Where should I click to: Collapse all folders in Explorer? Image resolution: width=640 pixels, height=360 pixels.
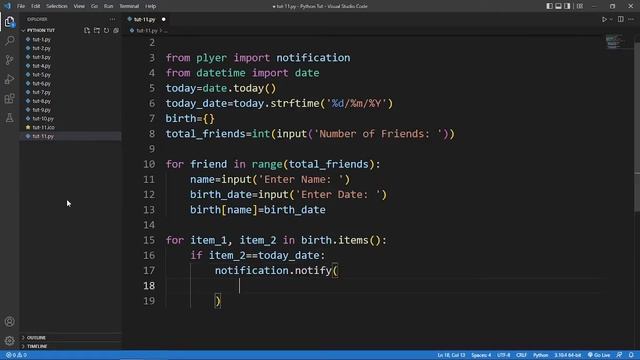(x=116, y=30)
